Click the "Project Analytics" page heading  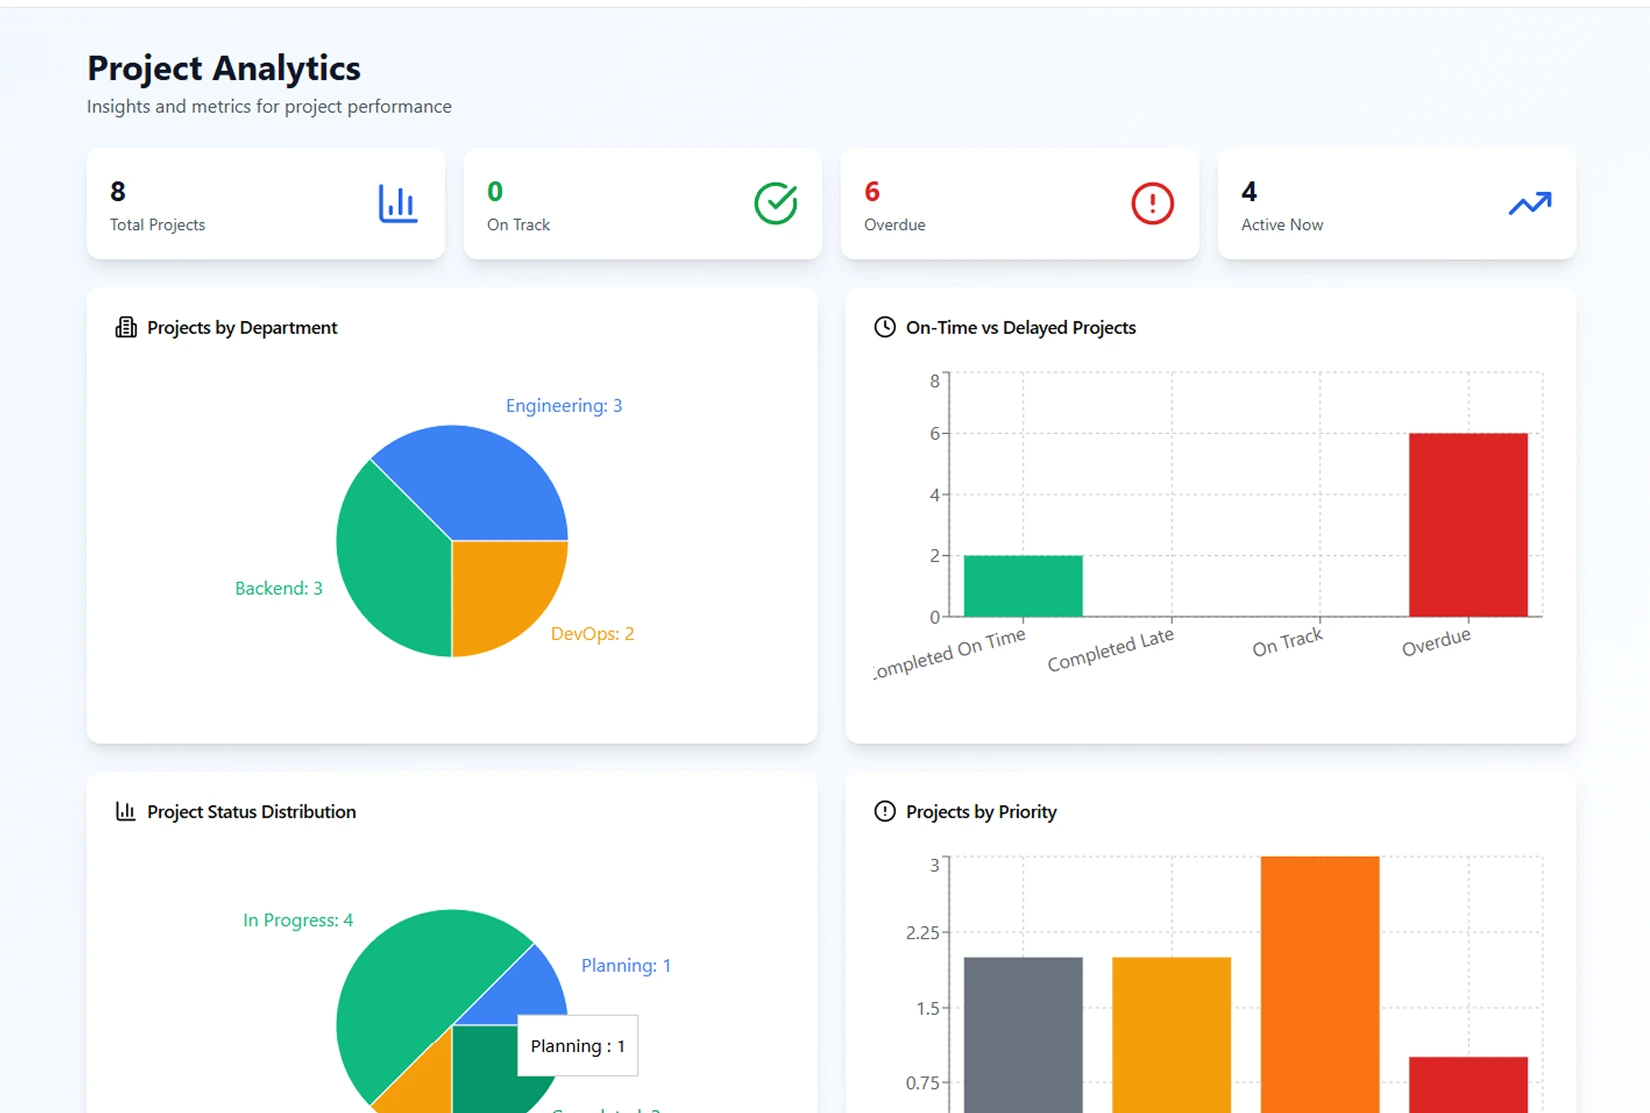(224, 68)
